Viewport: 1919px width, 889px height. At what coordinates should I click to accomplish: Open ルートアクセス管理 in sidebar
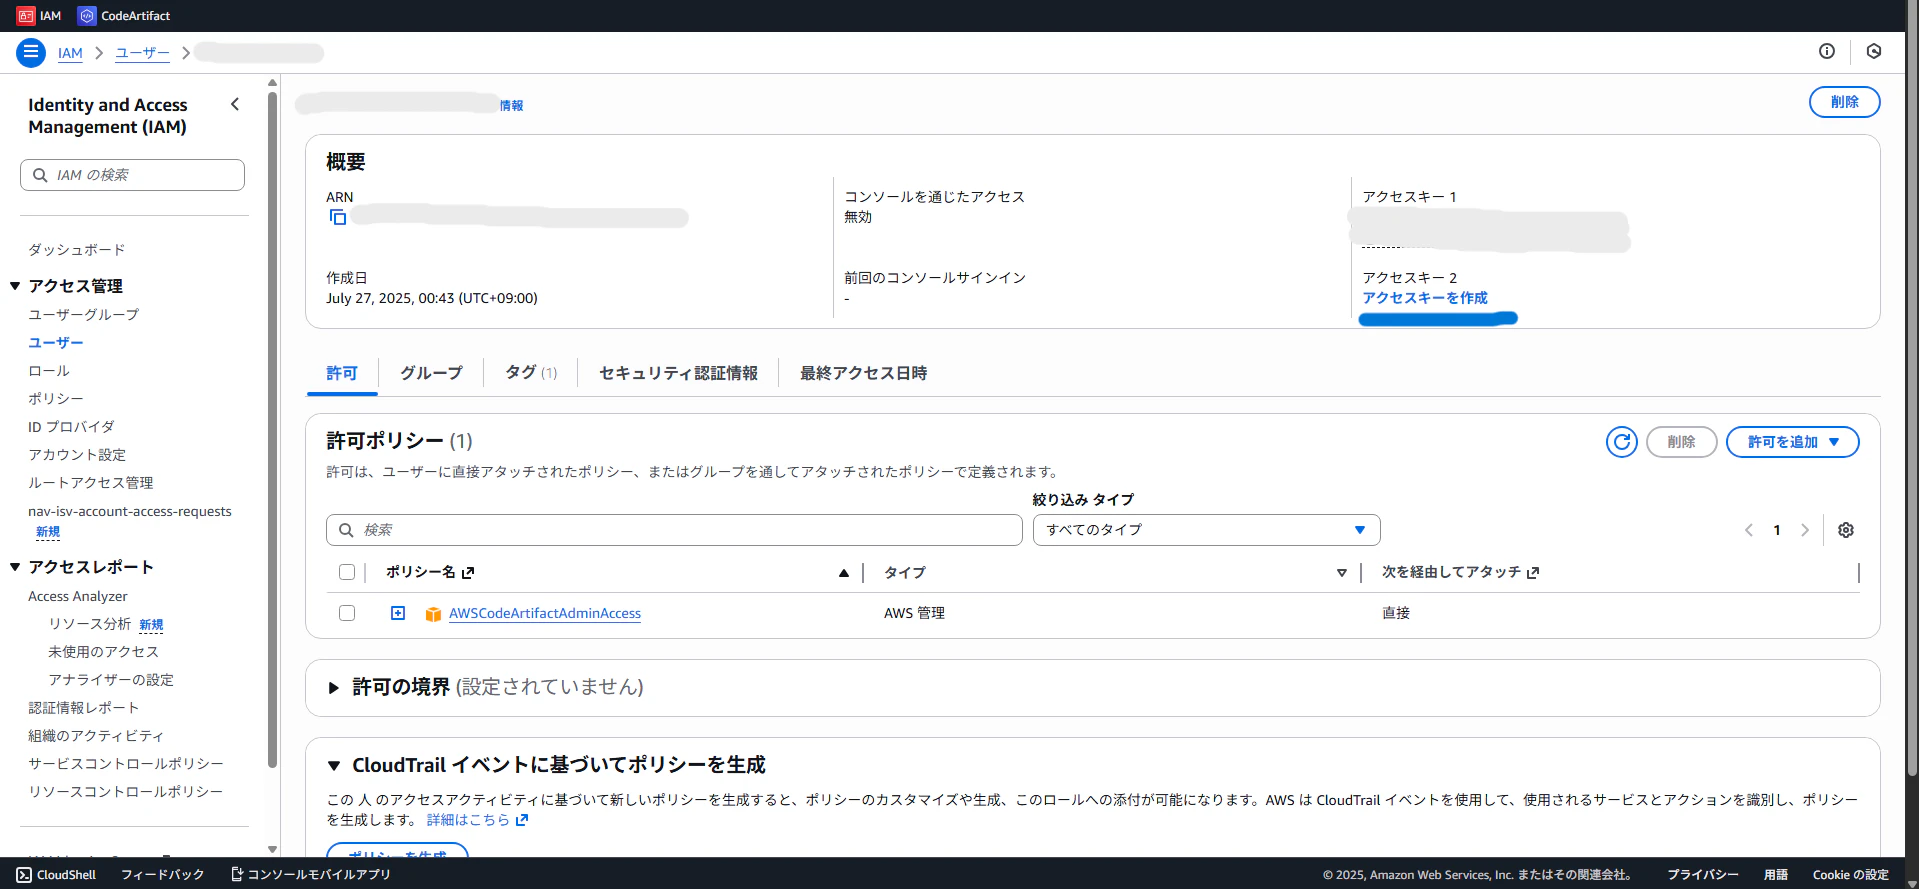91,483
